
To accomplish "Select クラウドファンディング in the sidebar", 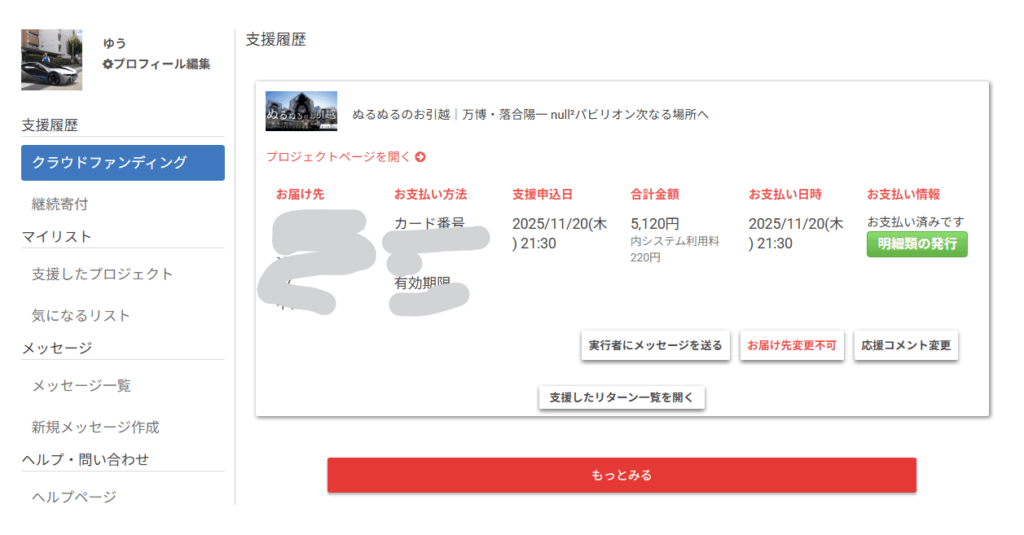I will (x=122, y=162).
